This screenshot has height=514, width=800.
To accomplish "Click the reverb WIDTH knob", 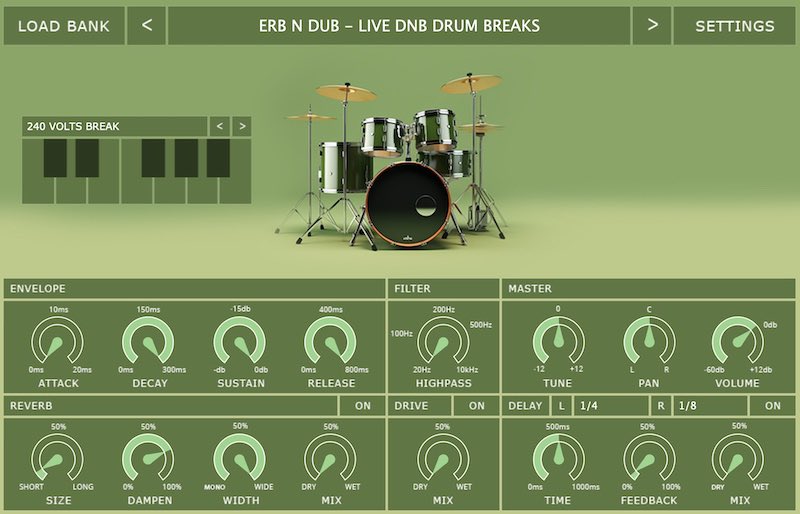I will [x=239, y=458].
